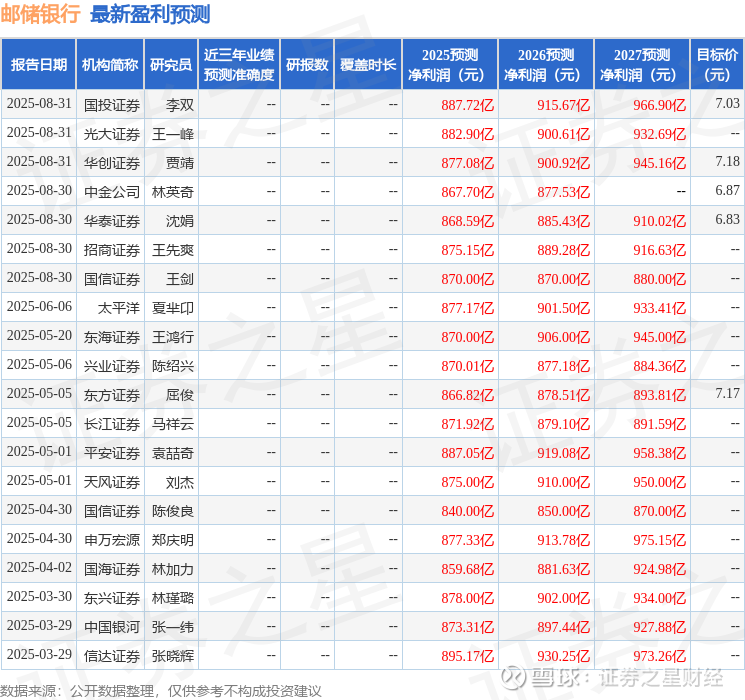Click 兴业证券 institution cell
The image size is (745, 700).
point(112,366)
